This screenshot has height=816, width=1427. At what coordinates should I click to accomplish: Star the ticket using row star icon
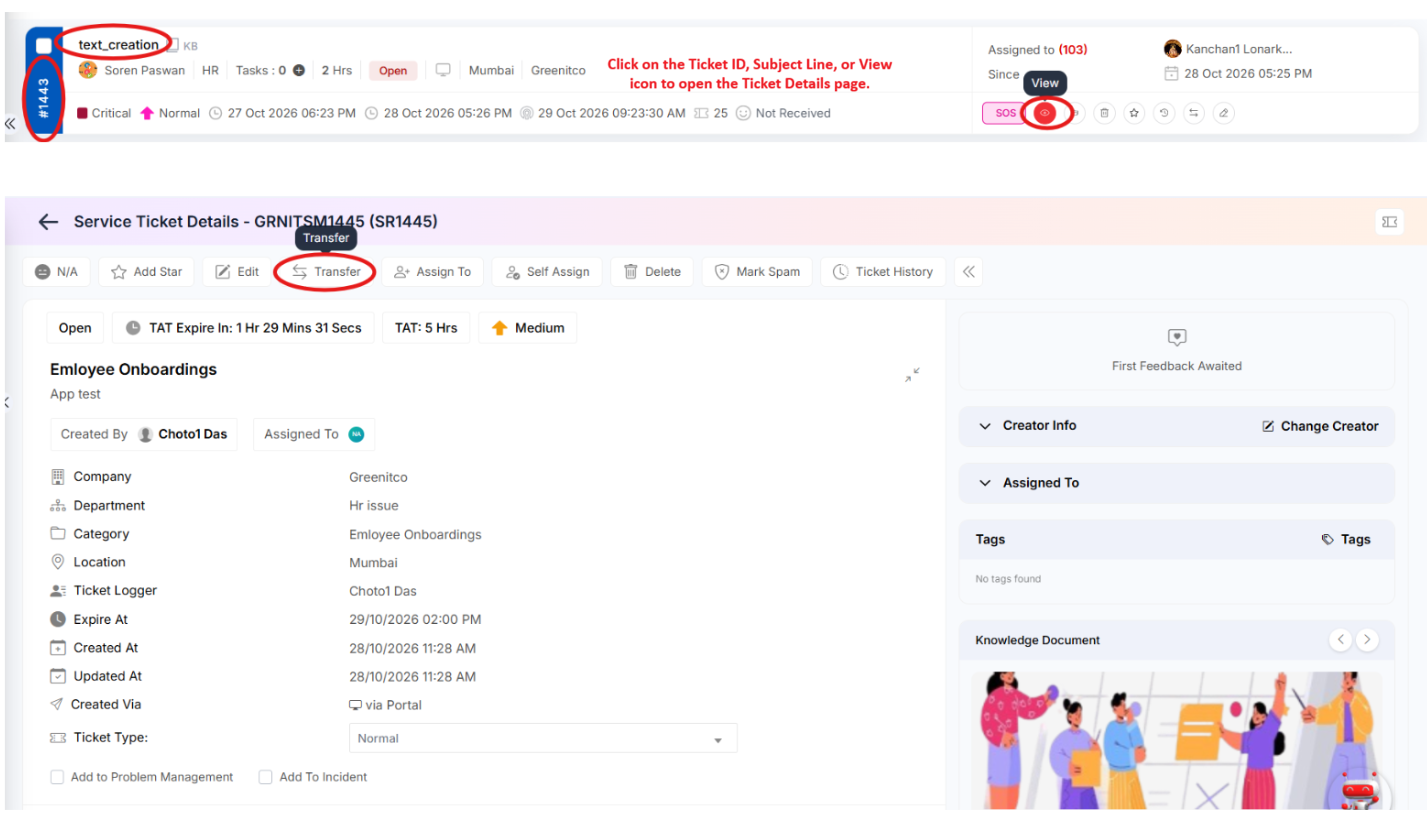click(x=1133, y=113)
